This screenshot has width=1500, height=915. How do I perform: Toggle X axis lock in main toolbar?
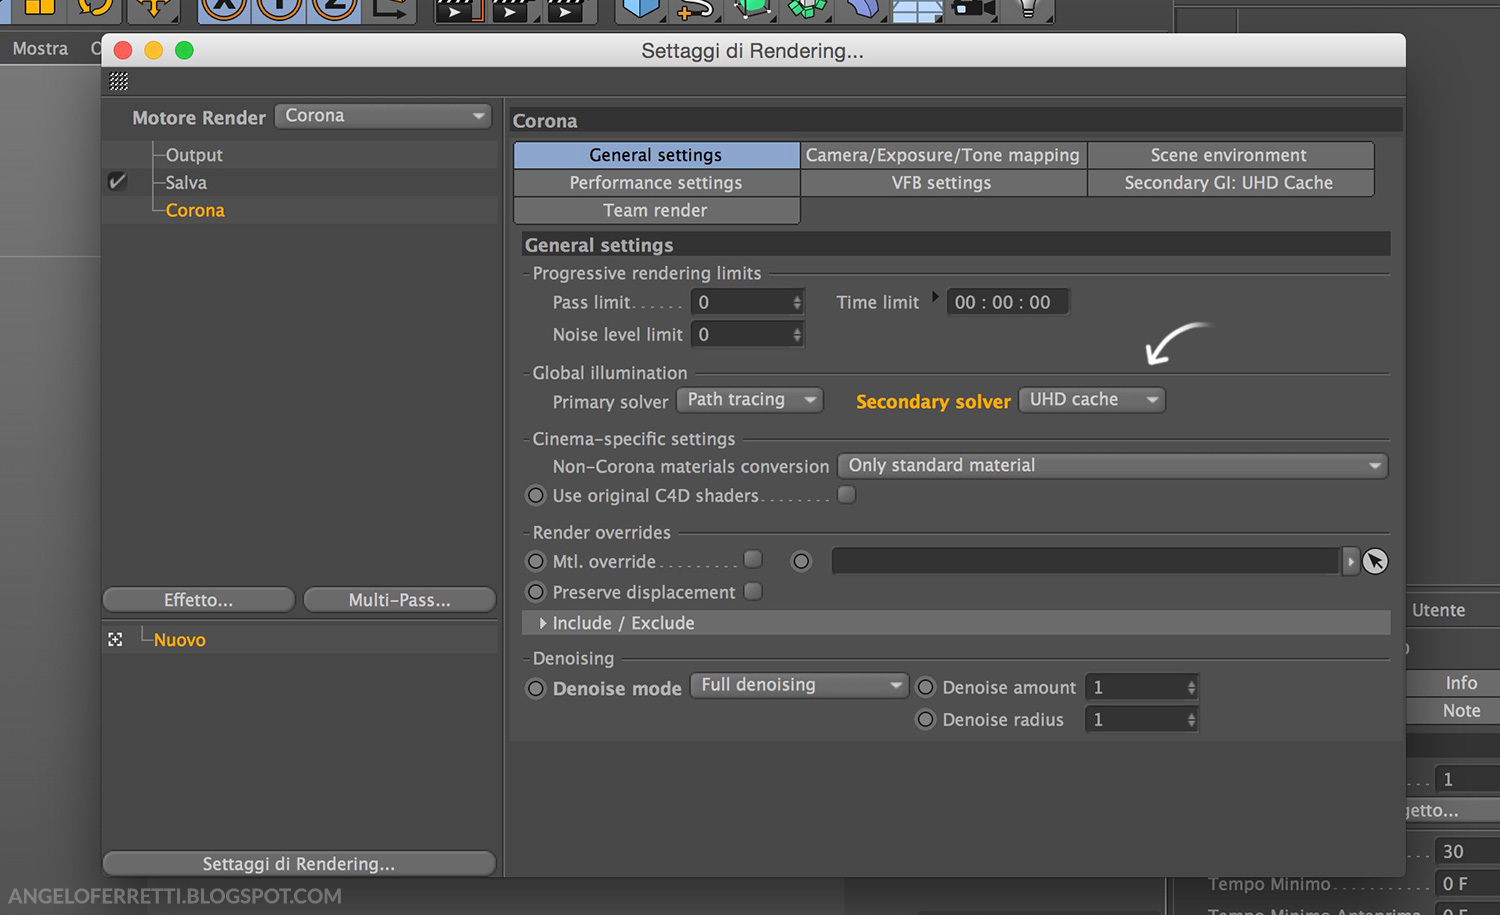point(225,8)
